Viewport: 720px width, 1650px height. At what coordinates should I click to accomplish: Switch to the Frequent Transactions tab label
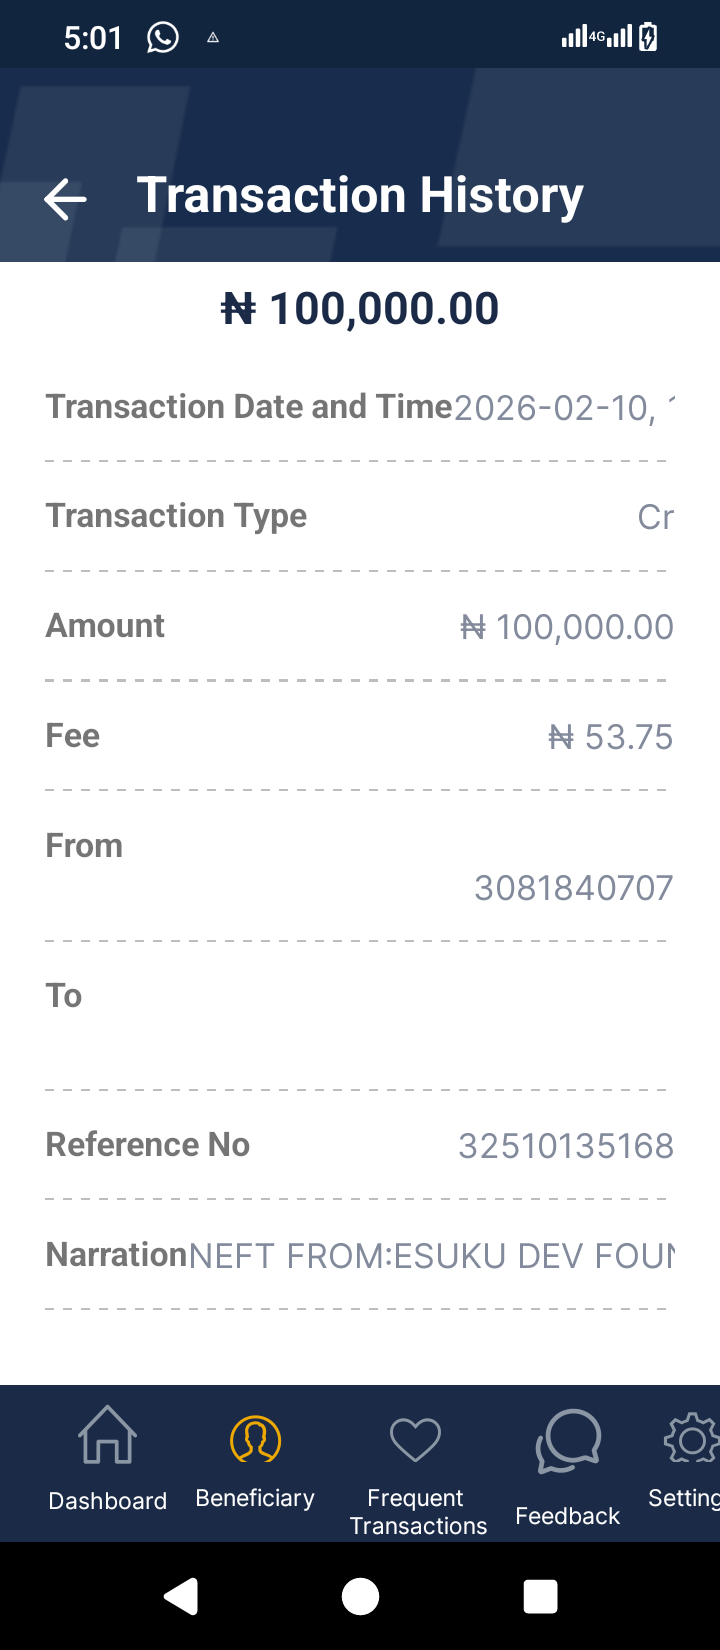pyautogui.click(x=418, y=1512)
